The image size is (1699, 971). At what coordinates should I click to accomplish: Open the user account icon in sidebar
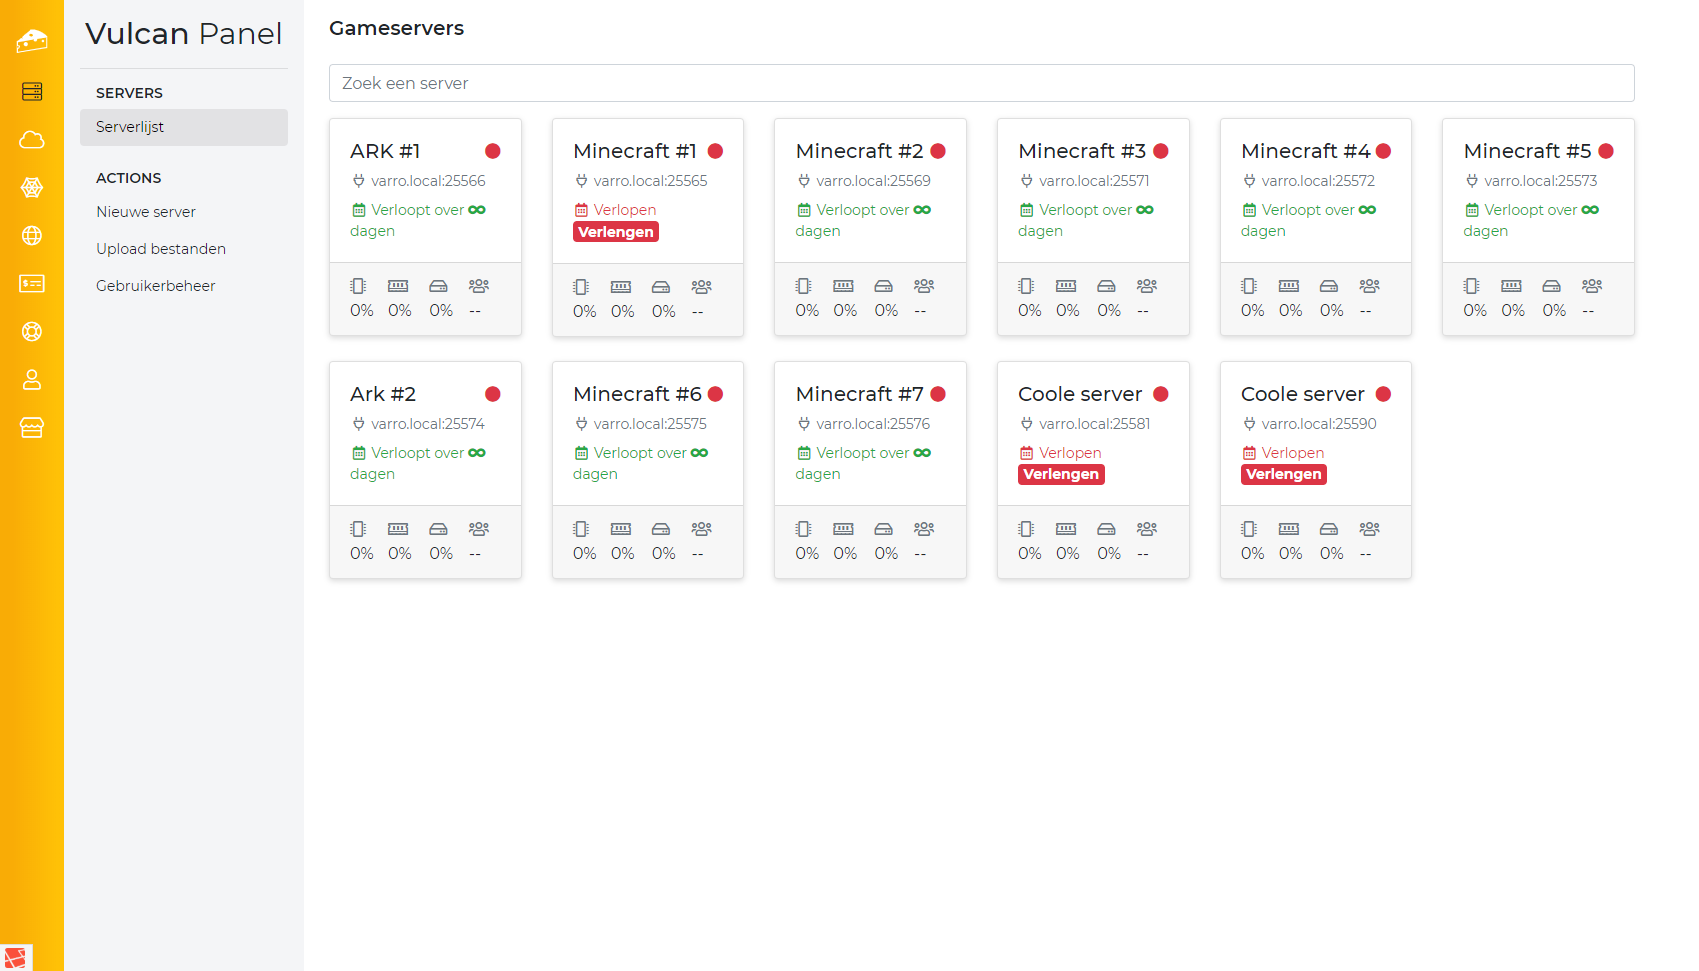point(32,380)
